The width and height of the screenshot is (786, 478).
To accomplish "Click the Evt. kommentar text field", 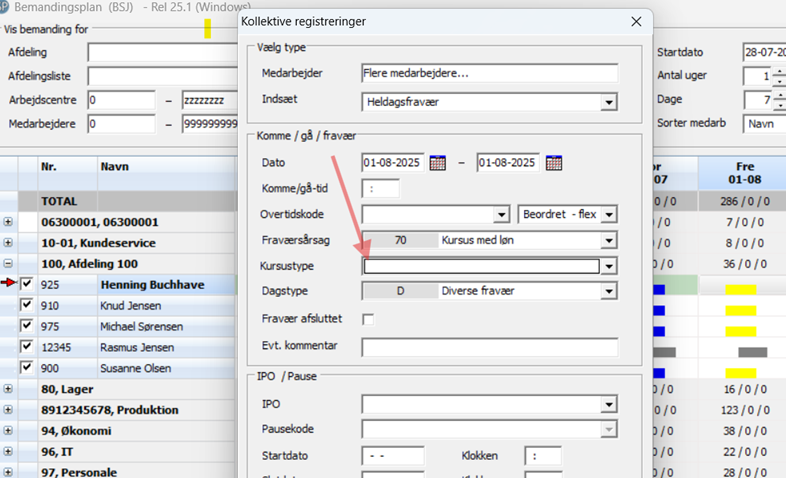I will click(x=489, y=347).
